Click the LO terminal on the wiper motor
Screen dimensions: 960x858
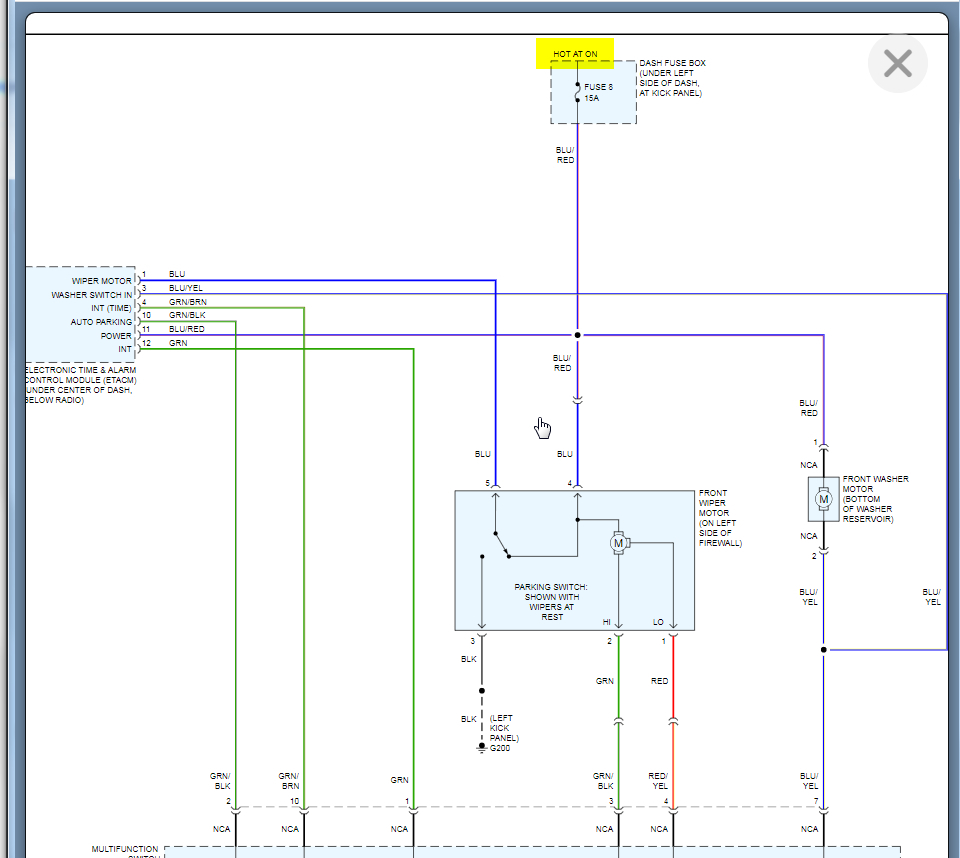[658, 622]
